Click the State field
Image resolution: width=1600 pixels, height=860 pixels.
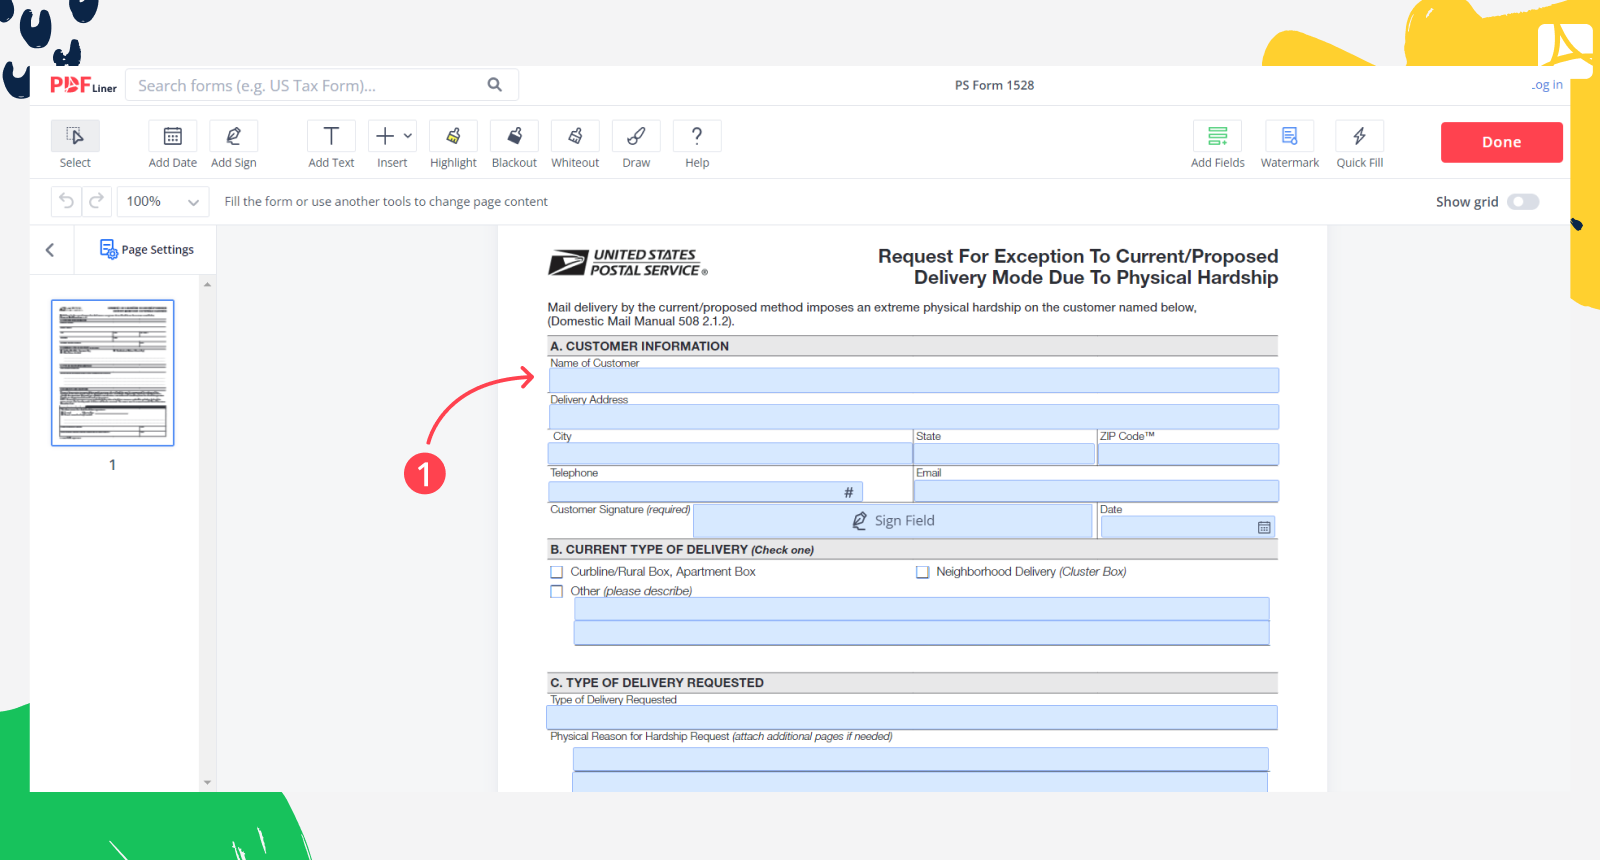tap(1005, 454)
